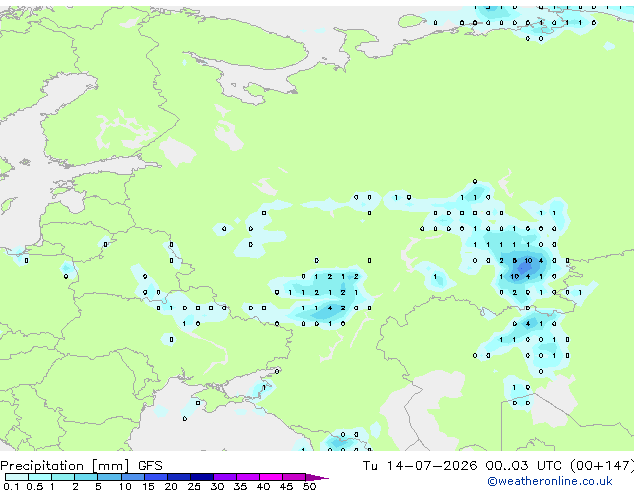Click the legend arrow tip above 50

coord(317,477)
